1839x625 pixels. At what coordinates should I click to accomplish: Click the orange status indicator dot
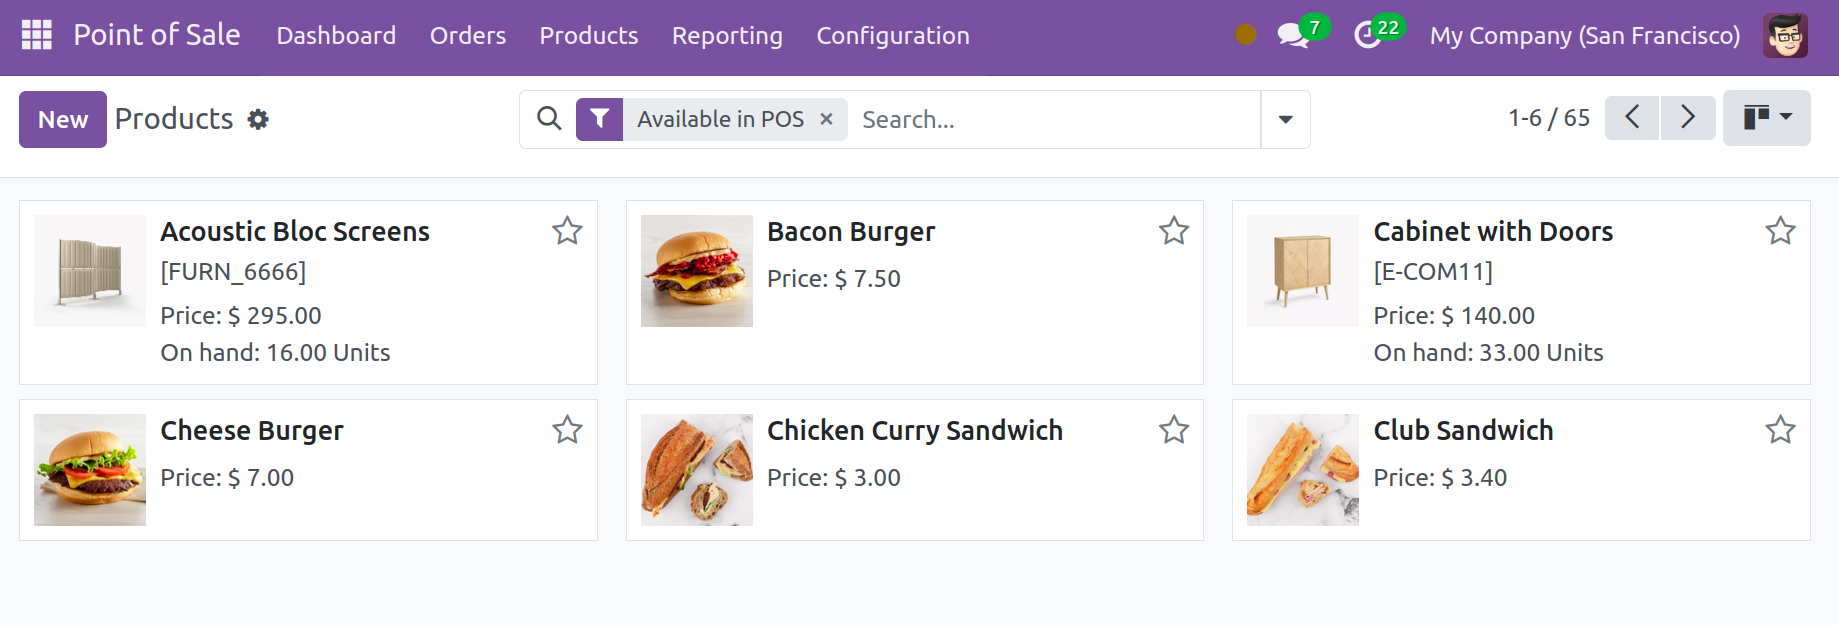click(x=1245, y=35)
